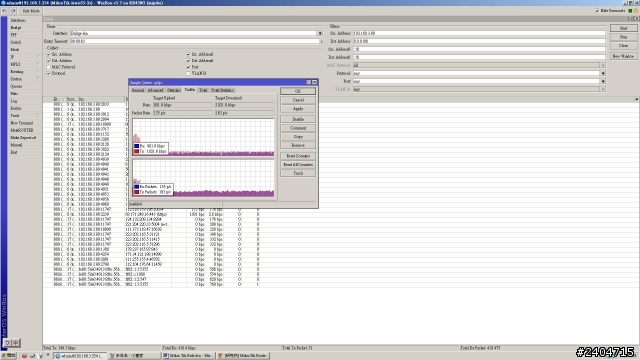
Task: Open the VLAN Id filter dropdown
Action: point(603,89)
